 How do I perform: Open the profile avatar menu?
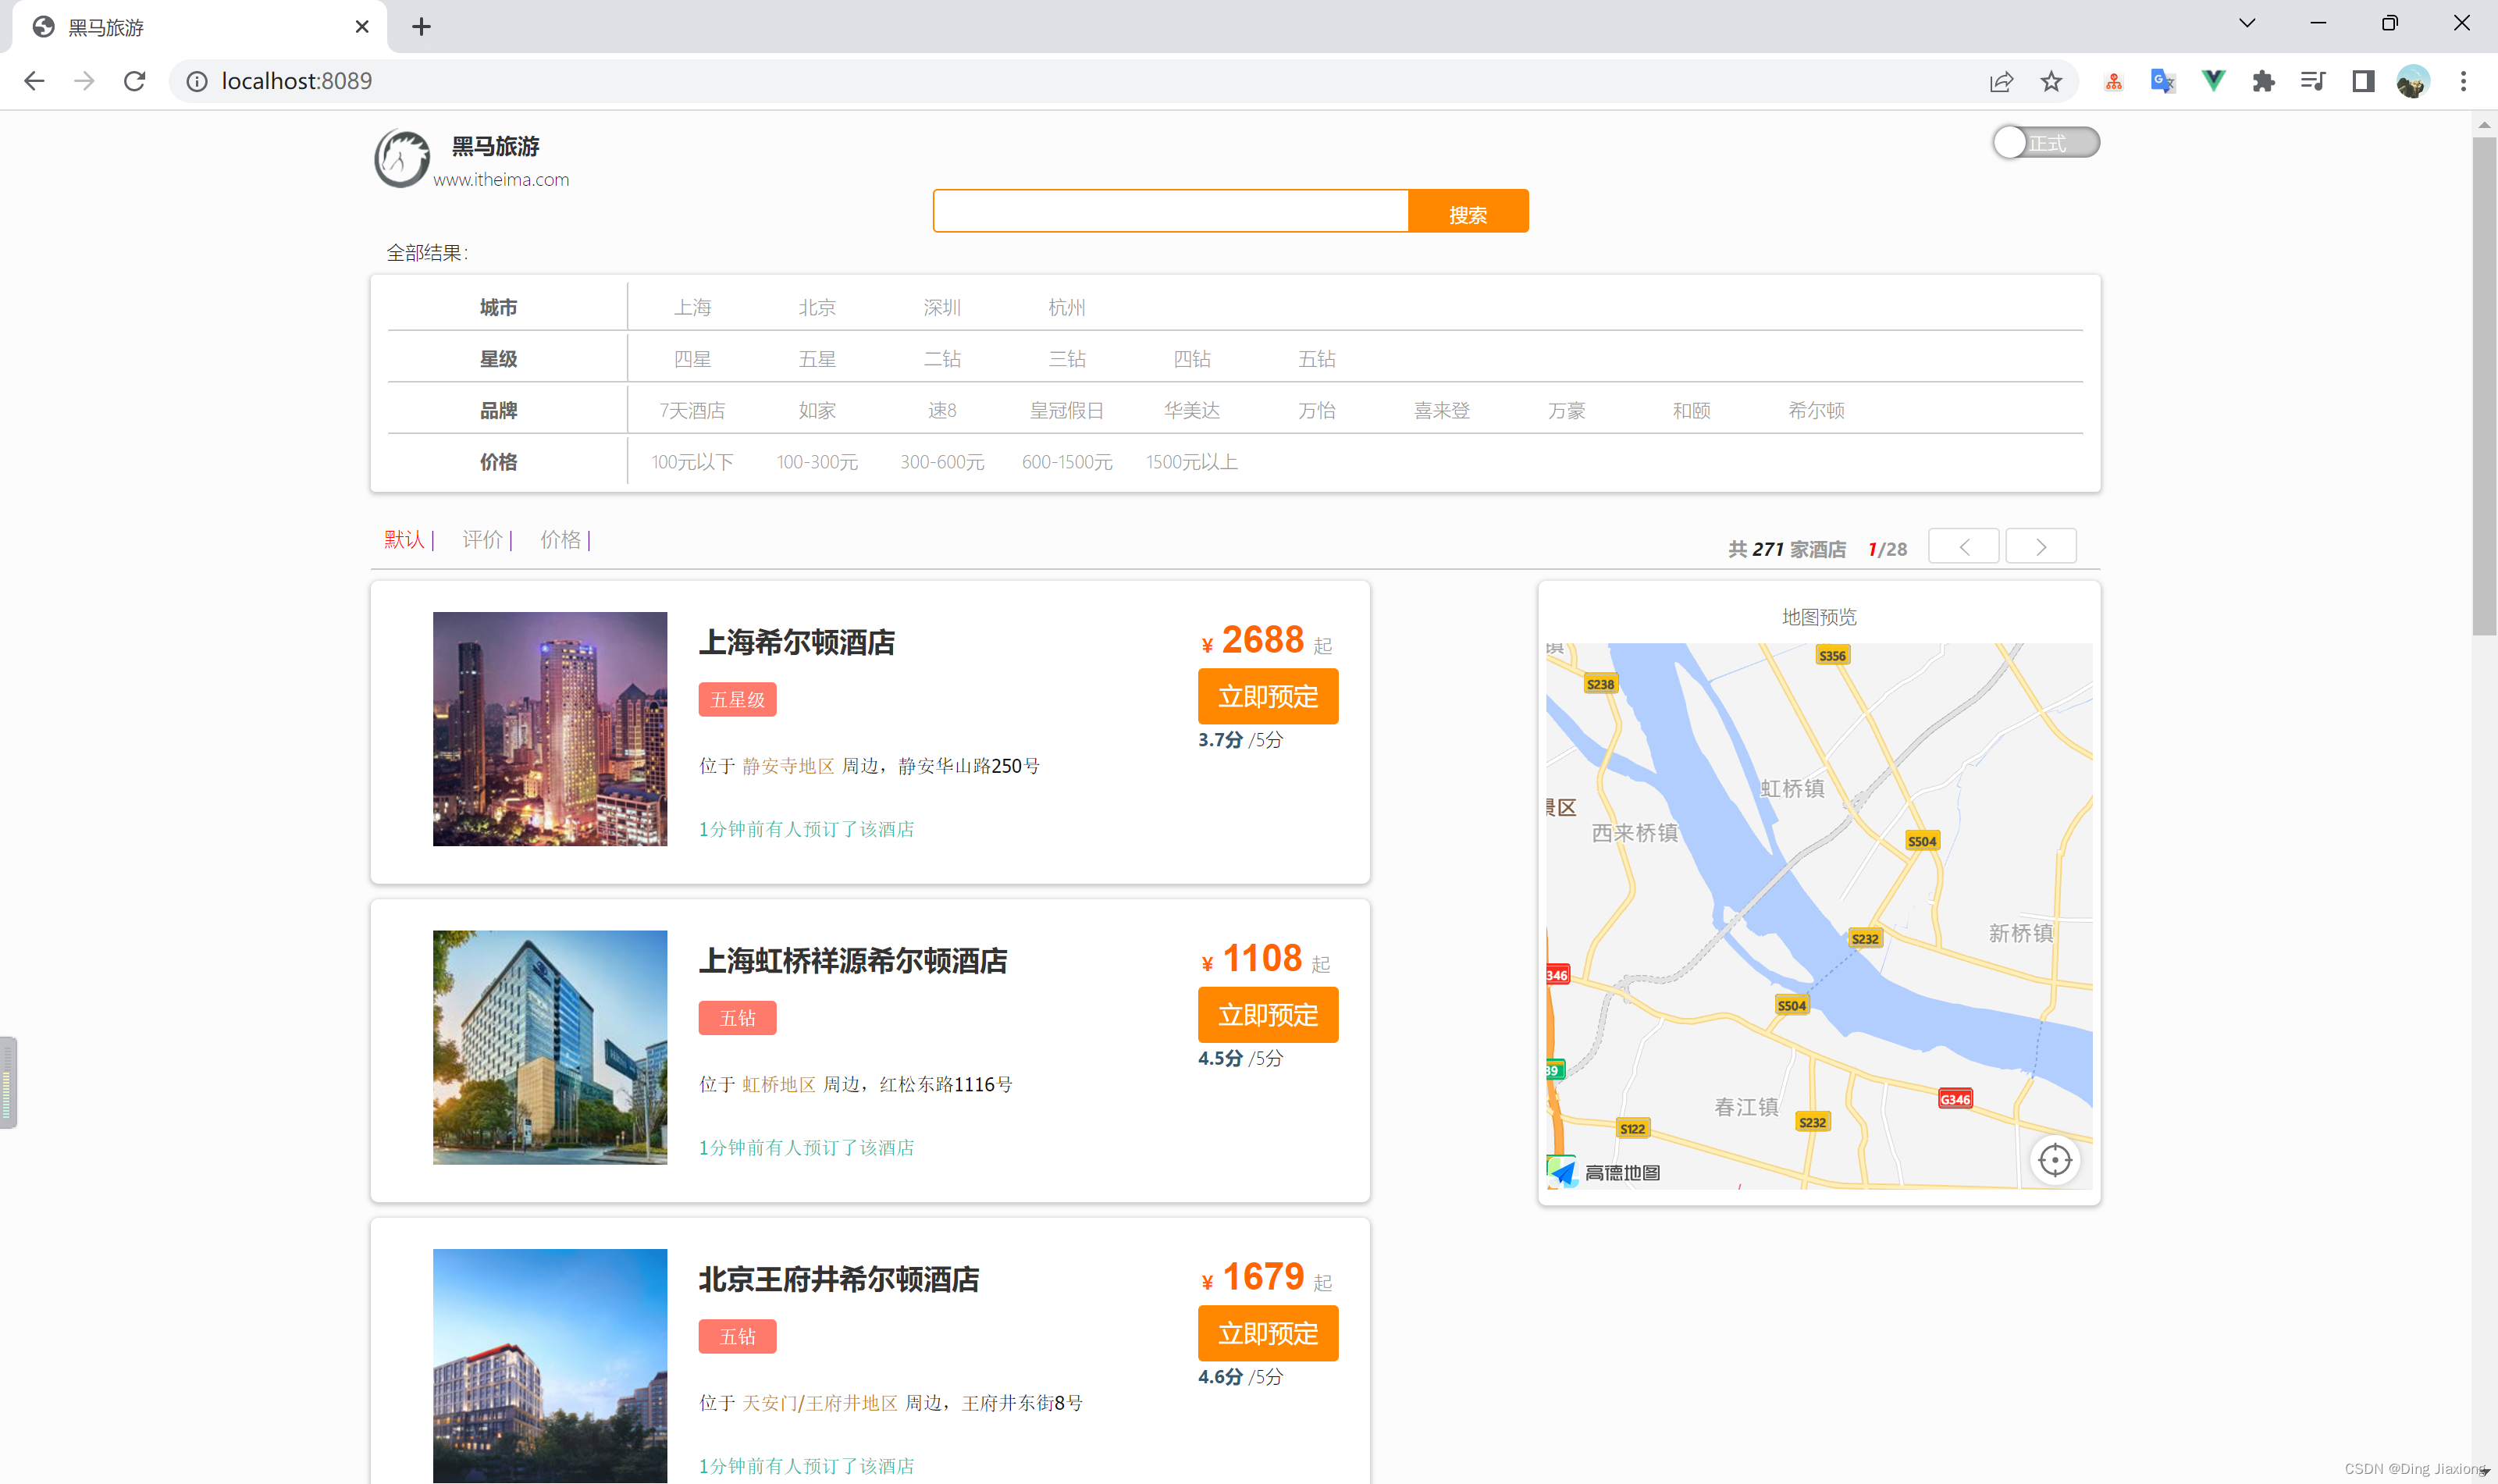point(2413,81)
